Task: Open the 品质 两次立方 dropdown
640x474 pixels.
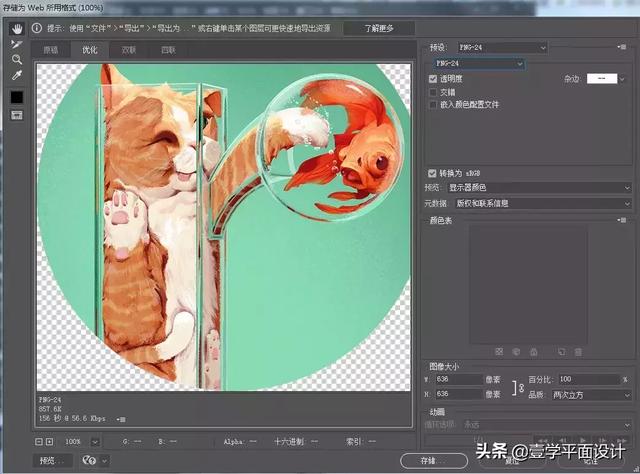Action: coord(591,395)
